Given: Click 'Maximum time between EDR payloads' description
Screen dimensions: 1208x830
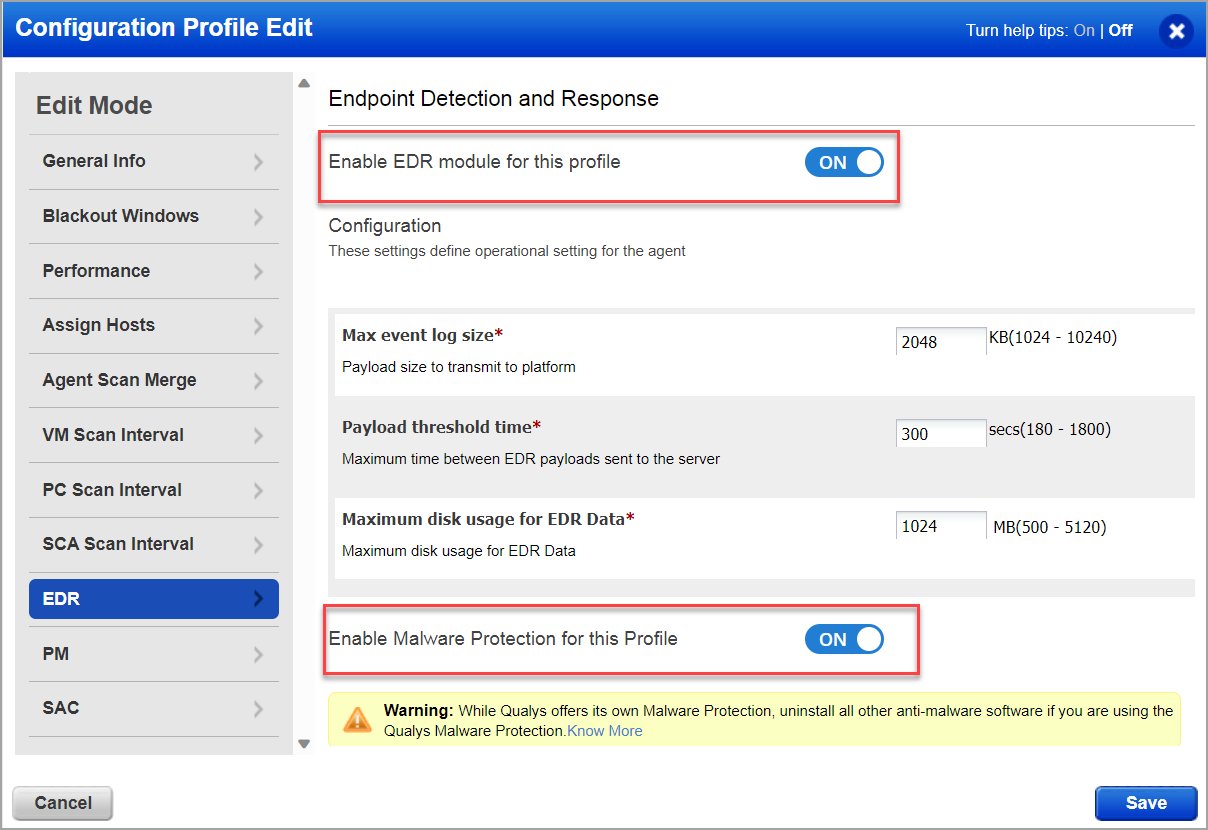Looking at the screenshot, I should [x=531, y=459].
